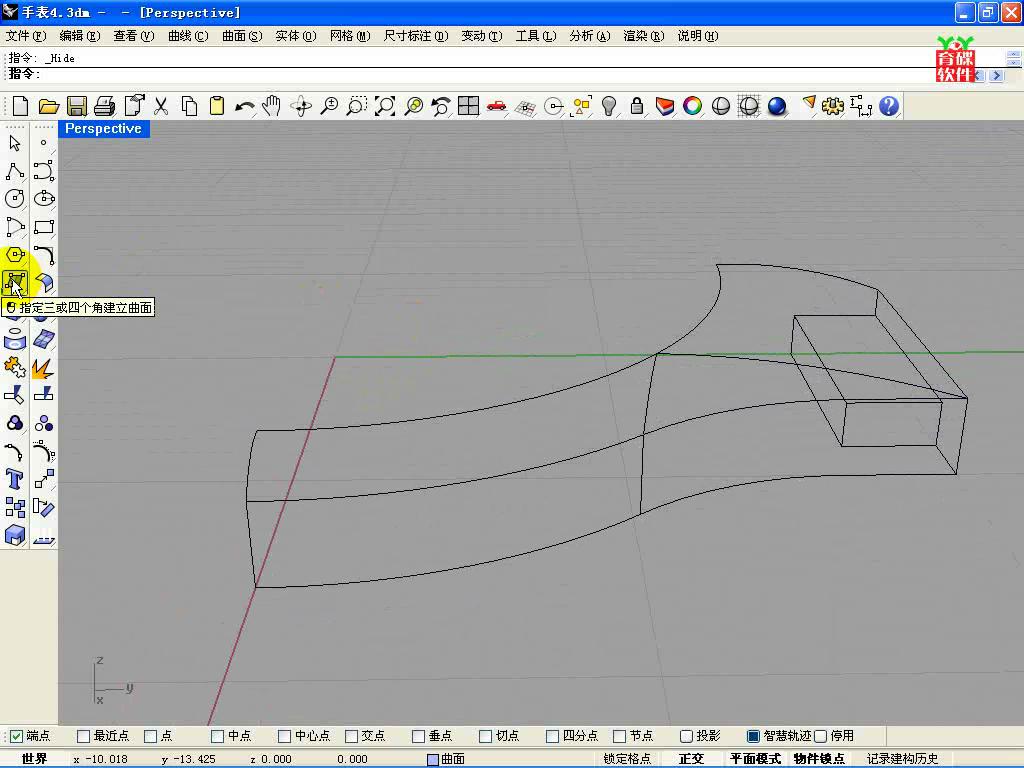This screenshot has height=768, width=1024.
Task: Enable the 交点 osnap checkbox
Action: click(352, 736)
